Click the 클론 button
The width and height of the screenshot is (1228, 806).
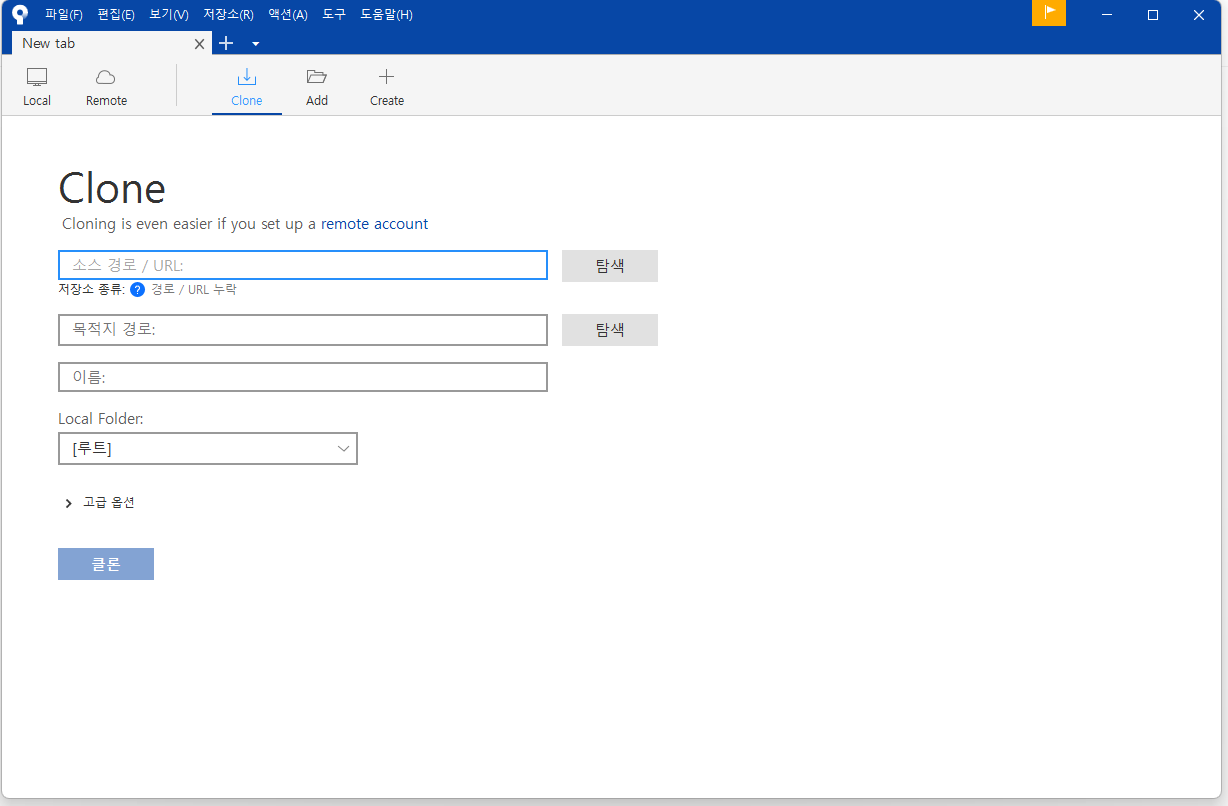[x=106, y=564]
